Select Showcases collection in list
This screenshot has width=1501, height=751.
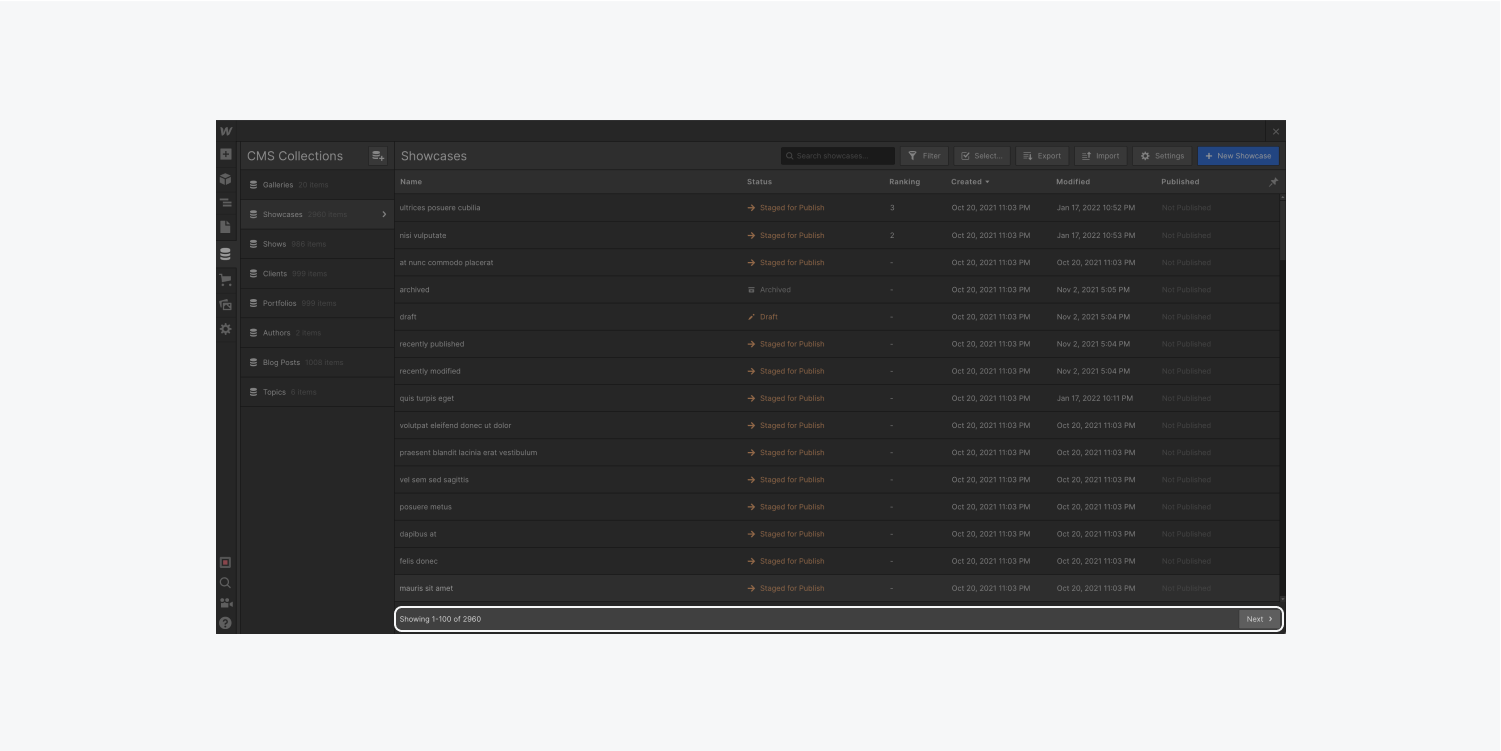click(x=317, y=215)
